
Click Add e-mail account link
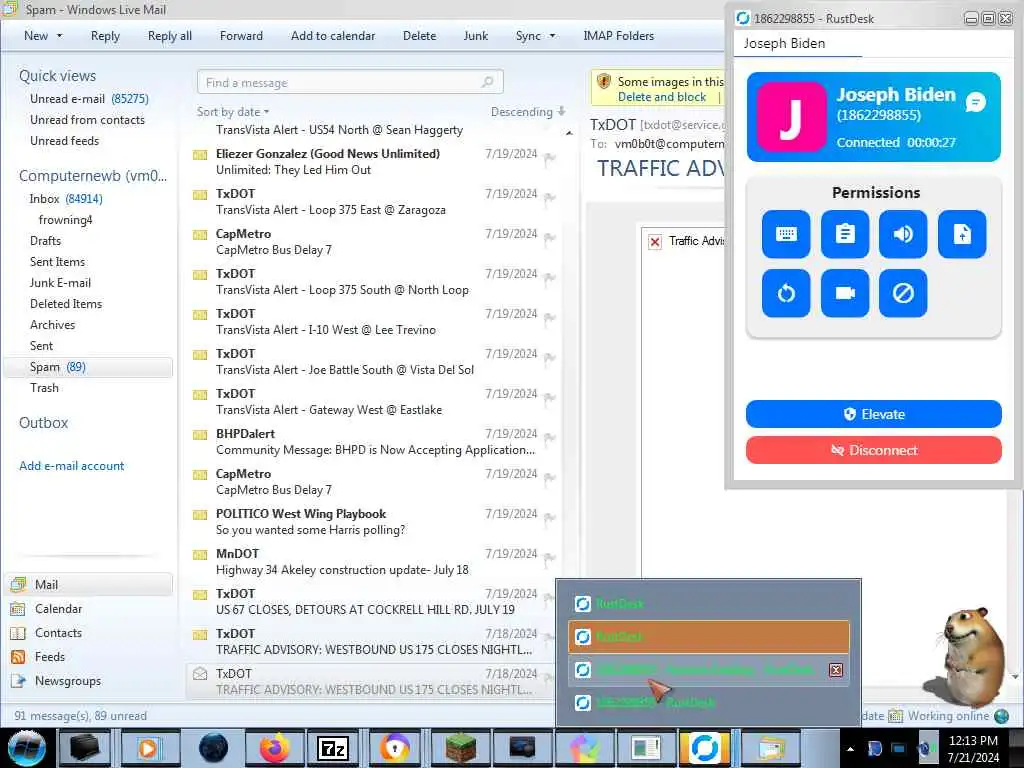(71, 466)
